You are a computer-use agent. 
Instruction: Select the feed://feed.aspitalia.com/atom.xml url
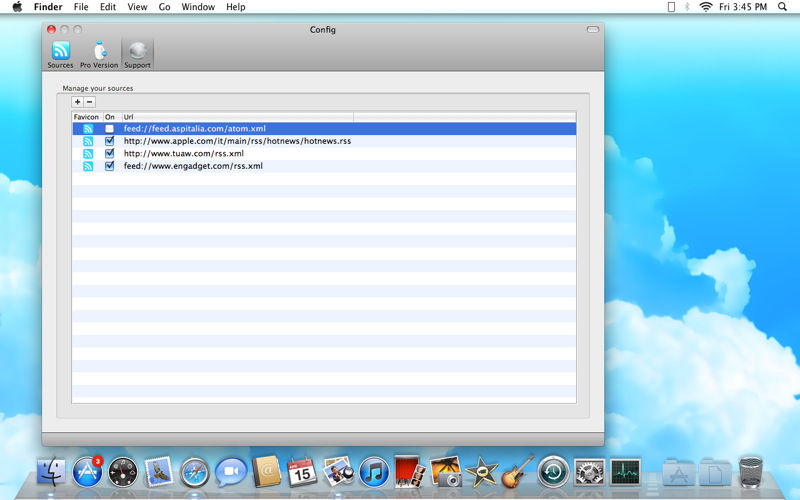tap(194, 129)
